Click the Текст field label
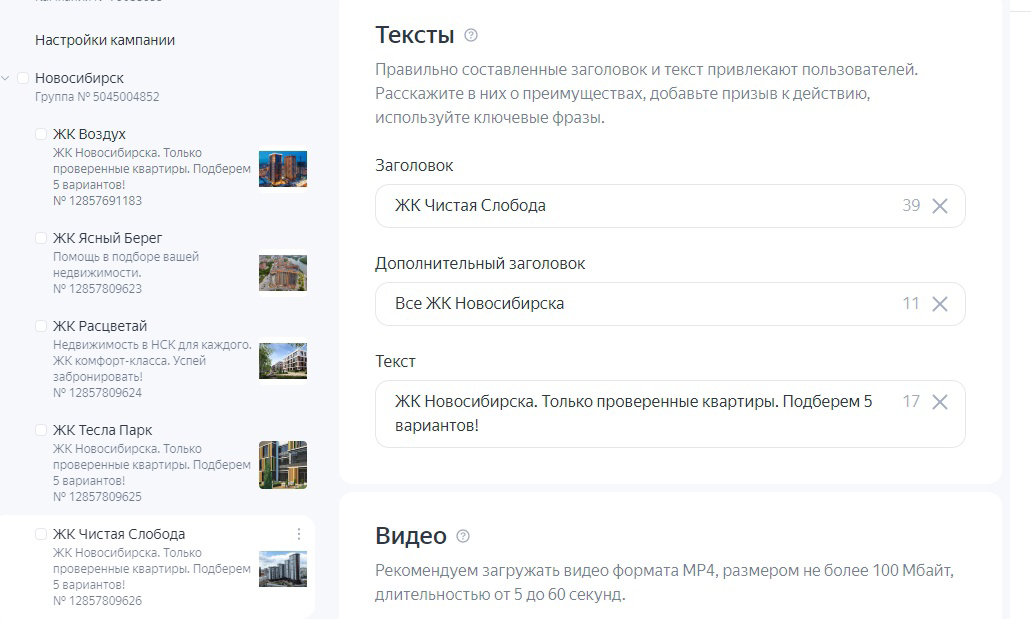 pos(395,362)
